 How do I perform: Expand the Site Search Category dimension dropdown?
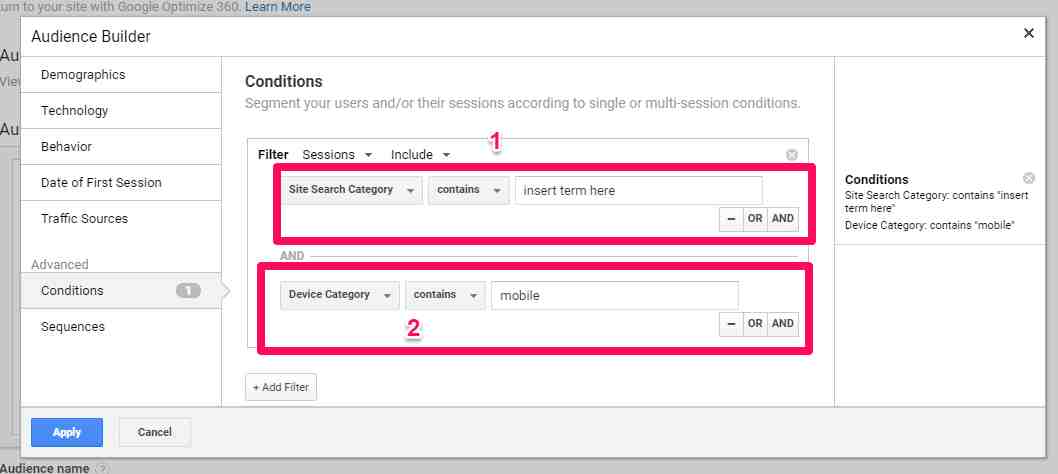[x=351, y=190]
